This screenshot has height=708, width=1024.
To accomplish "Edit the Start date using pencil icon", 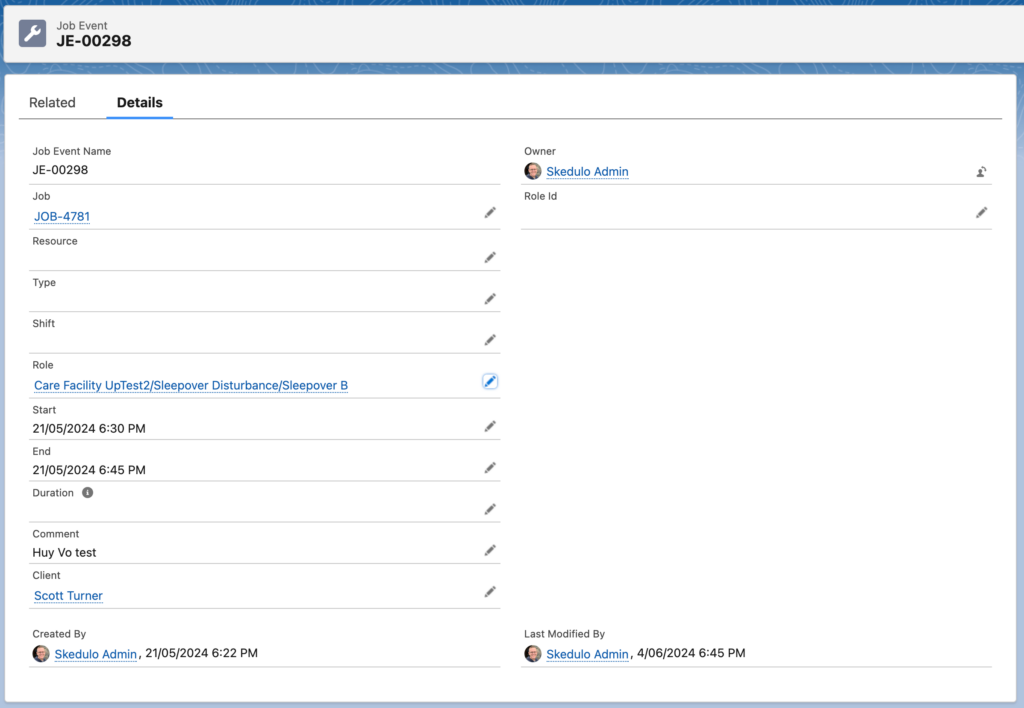I will (490, 426).
